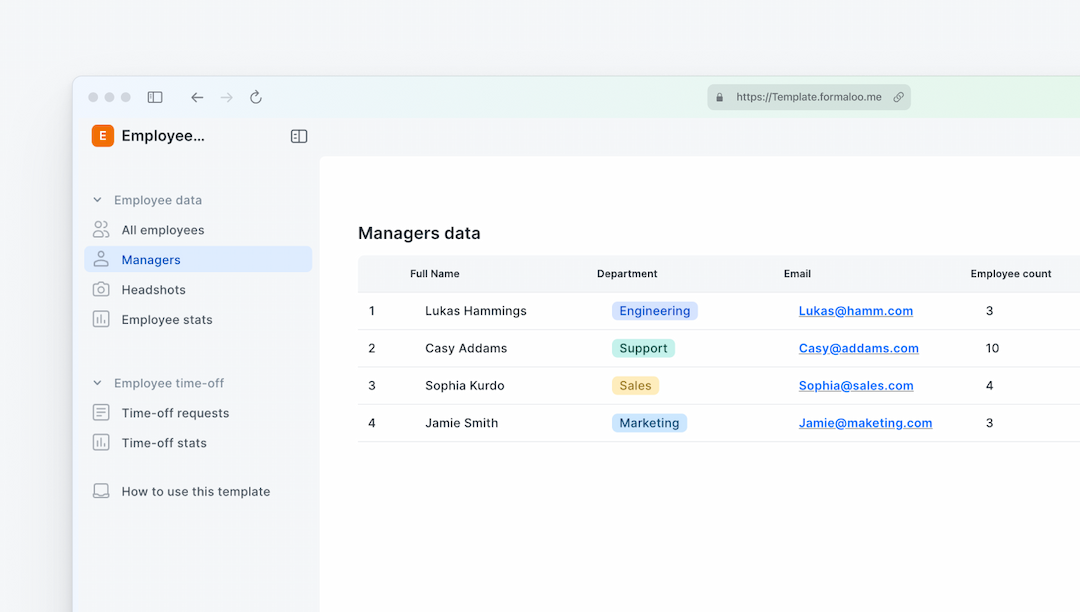Click the orange Employee app logo
The image size is (1080, 612).
tap(102, 135)
